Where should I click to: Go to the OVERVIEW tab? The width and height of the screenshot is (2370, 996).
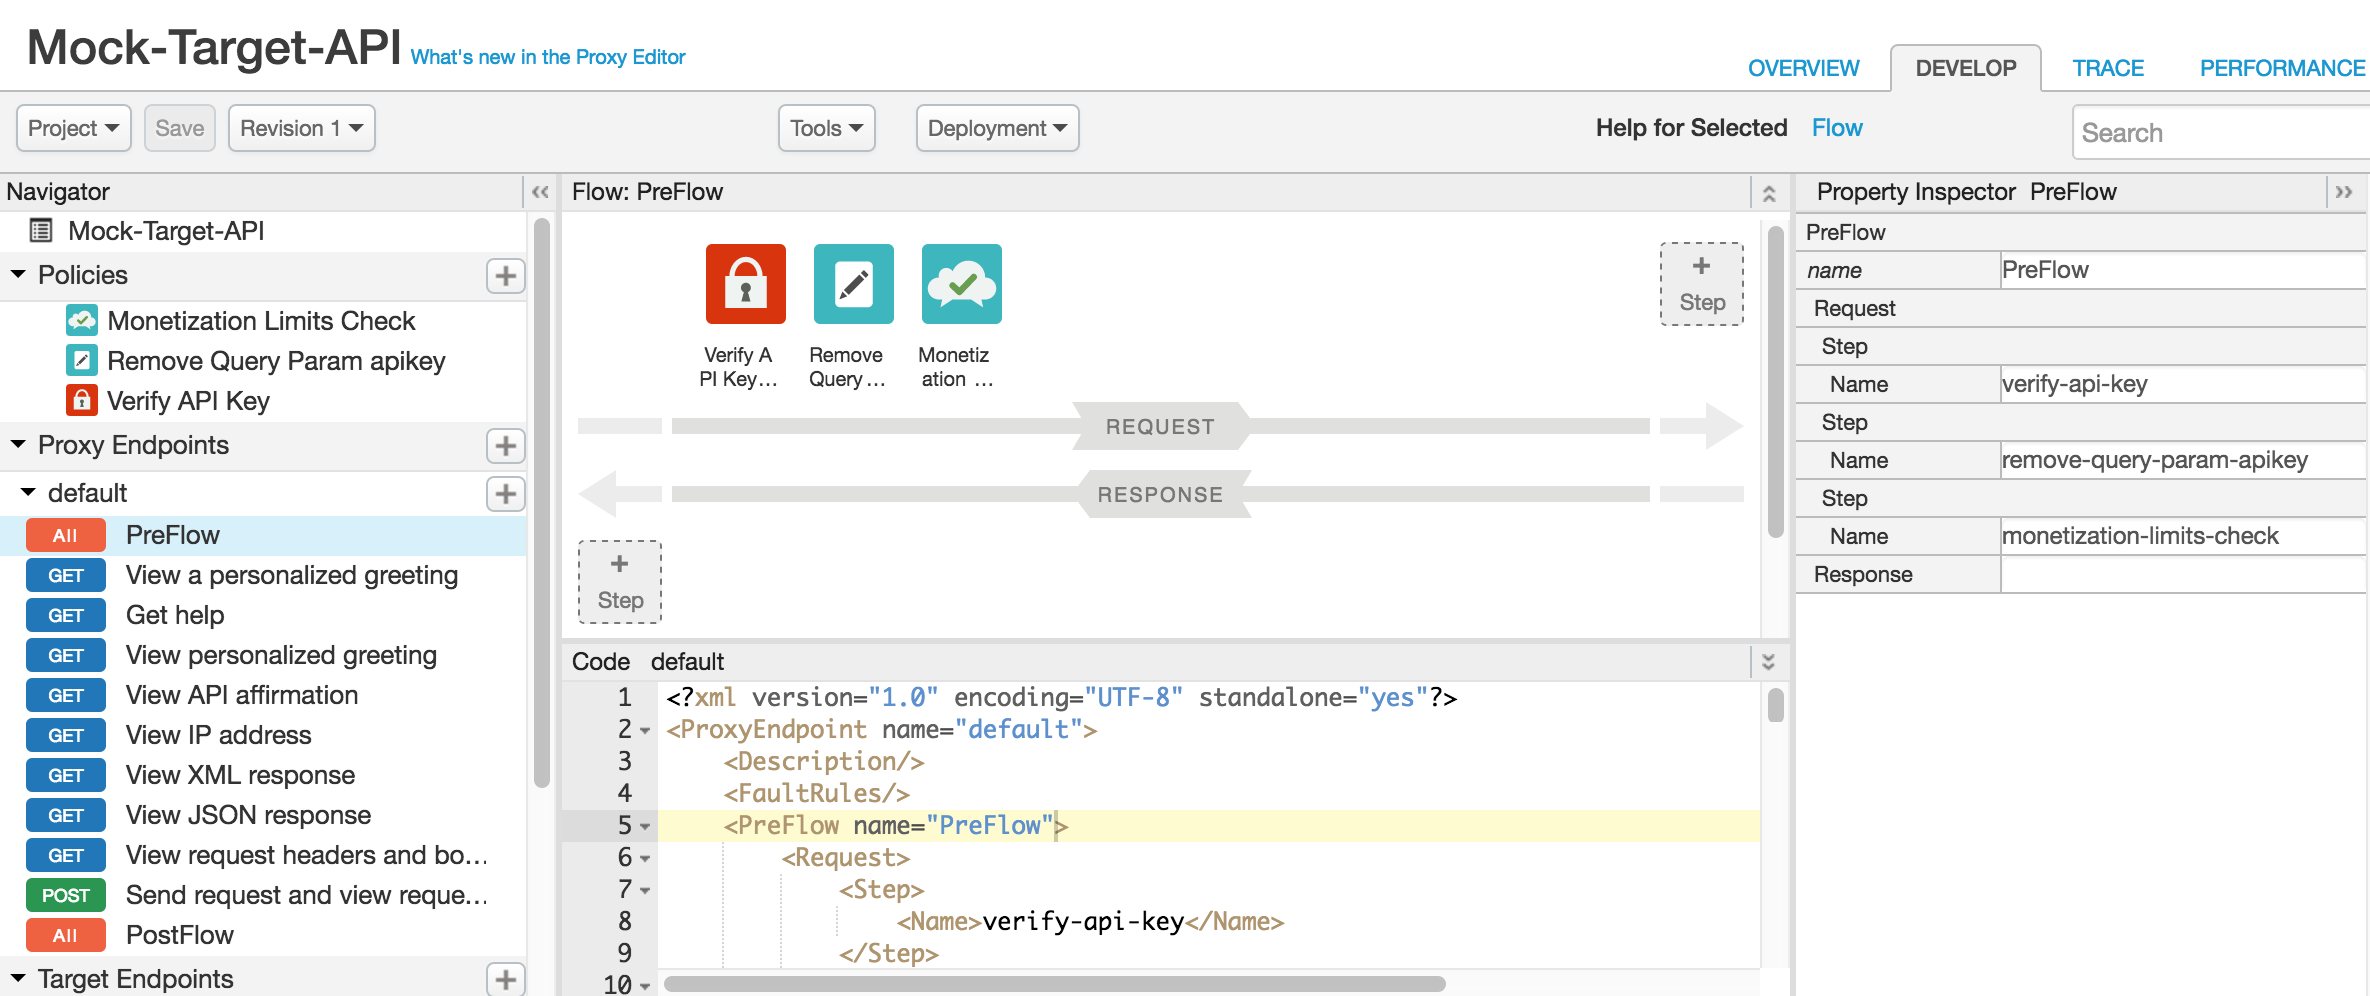click(x=1803, y=68)
